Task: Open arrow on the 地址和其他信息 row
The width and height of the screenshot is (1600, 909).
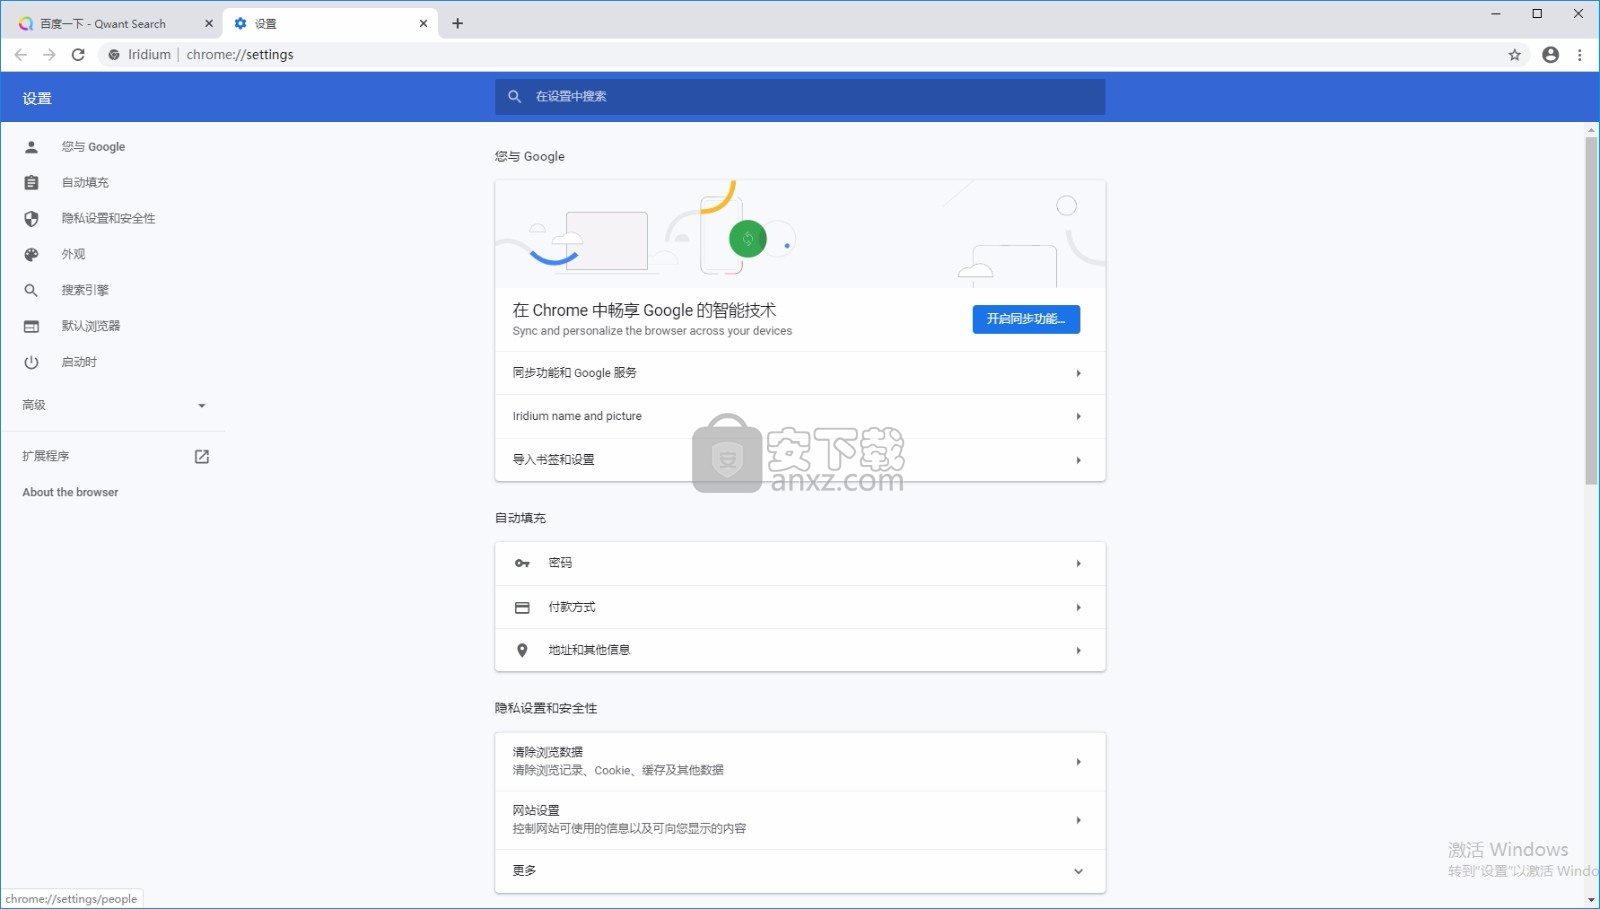Action: pyautogui.click(x=1078, y=651)
